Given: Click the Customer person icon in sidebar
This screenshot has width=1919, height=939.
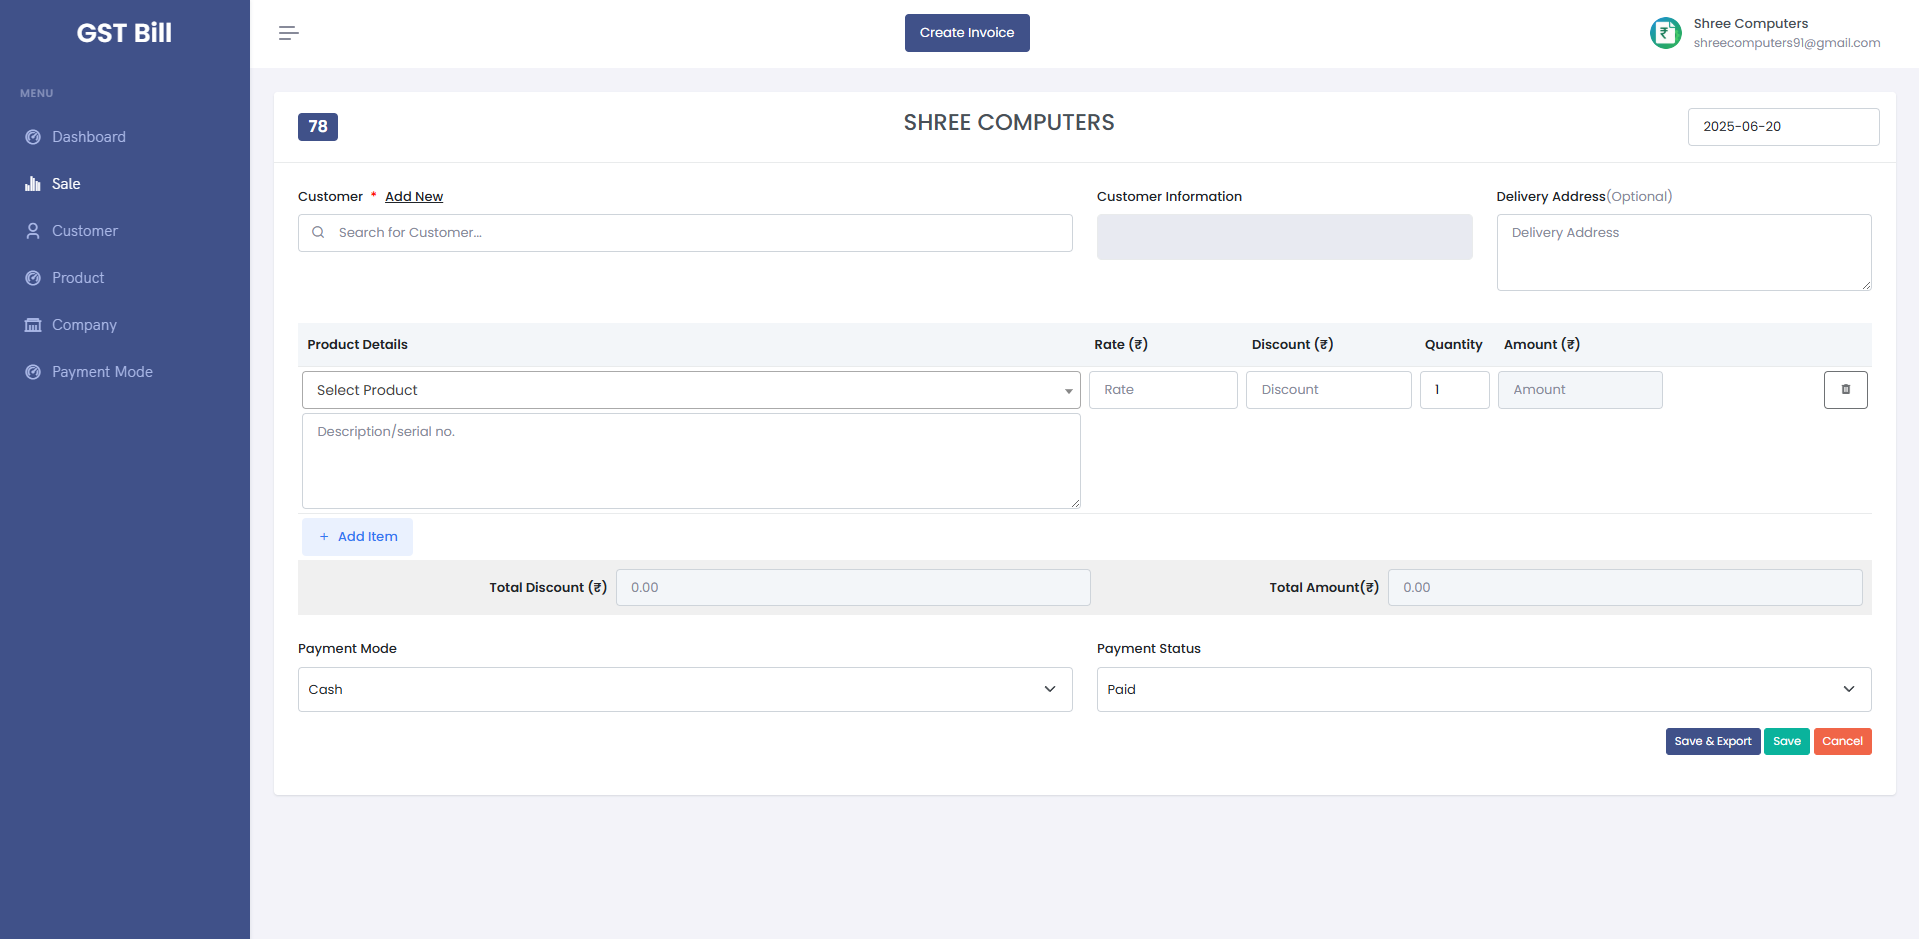Looking at the screenshot, I should point(33,231).
